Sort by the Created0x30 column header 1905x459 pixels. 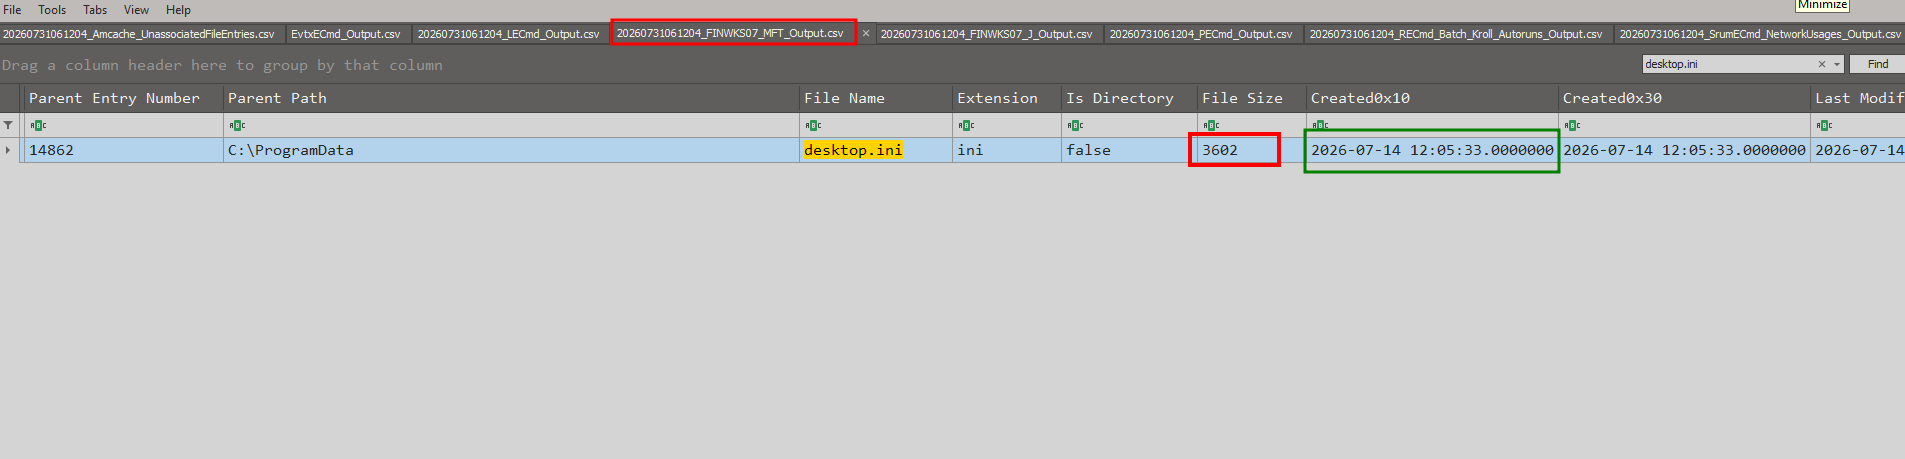pyautogui.click(x=1684, y=98)
